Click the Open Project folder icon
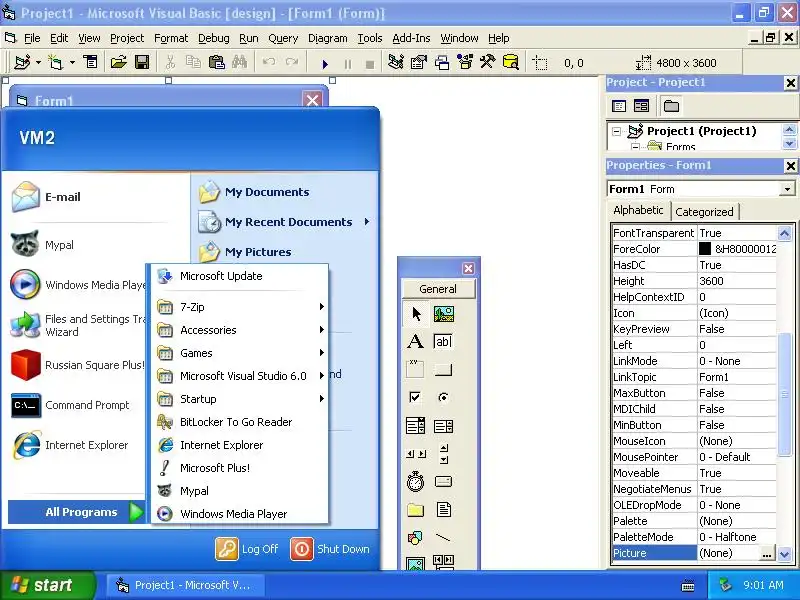Screen dimensions: 800x600 [x=118, y=63]
